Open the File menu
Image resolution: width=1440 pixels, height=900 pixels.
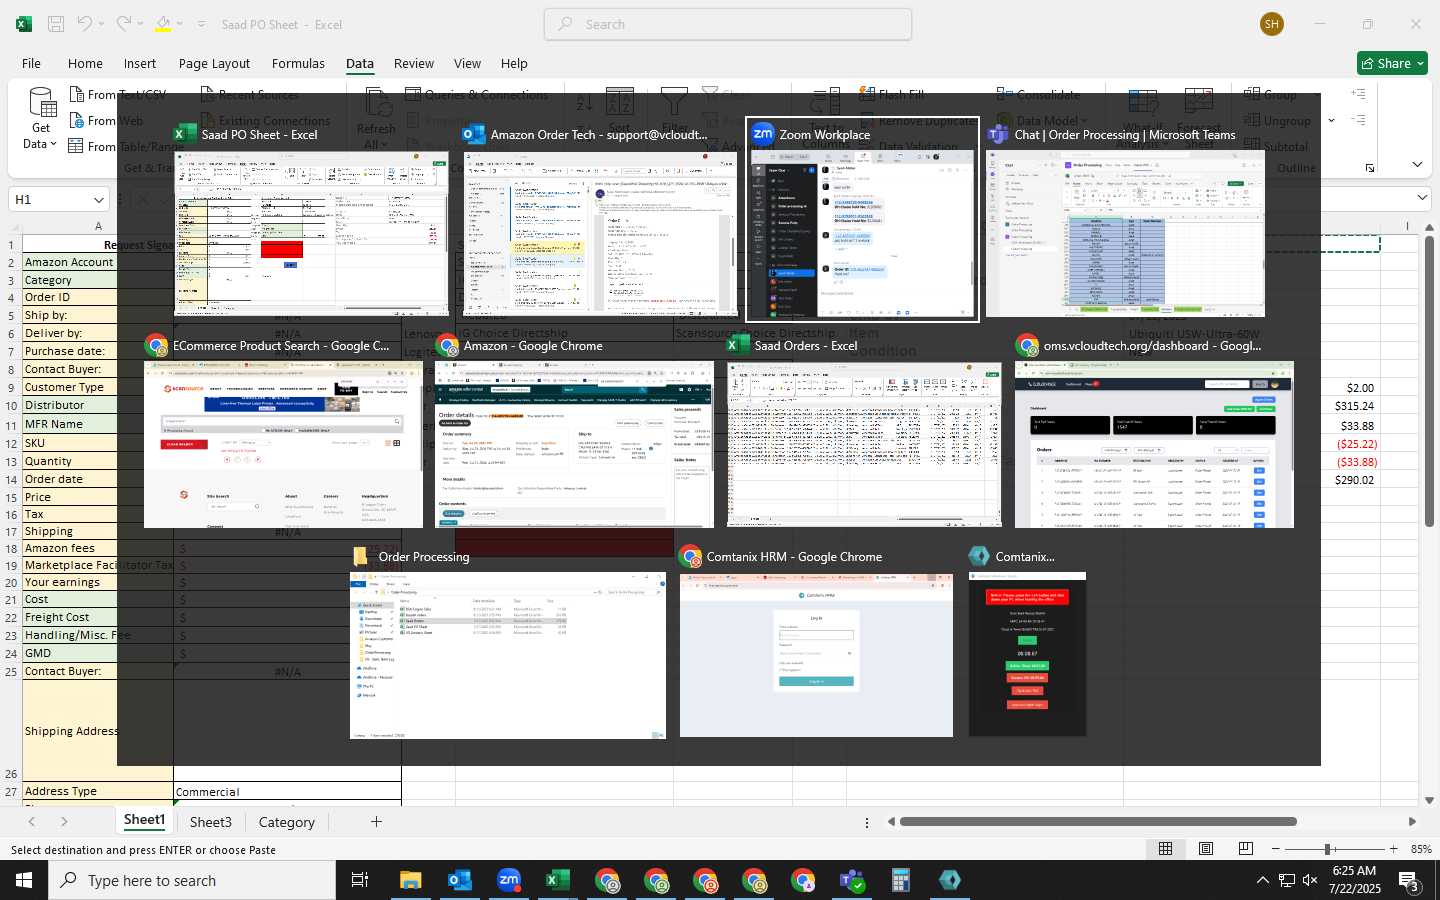[x=31, y=63]
